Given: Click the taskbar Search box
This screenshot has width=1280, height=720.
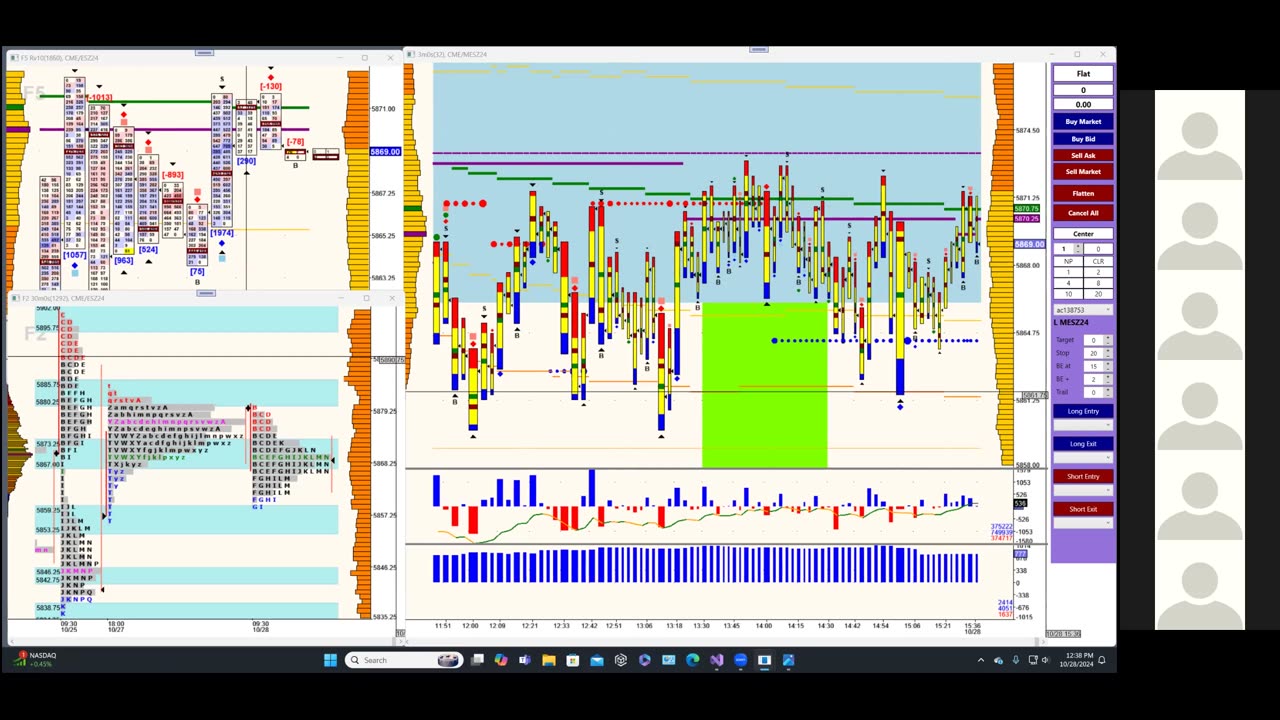Looking at the screenshot, I should point(403,660).
